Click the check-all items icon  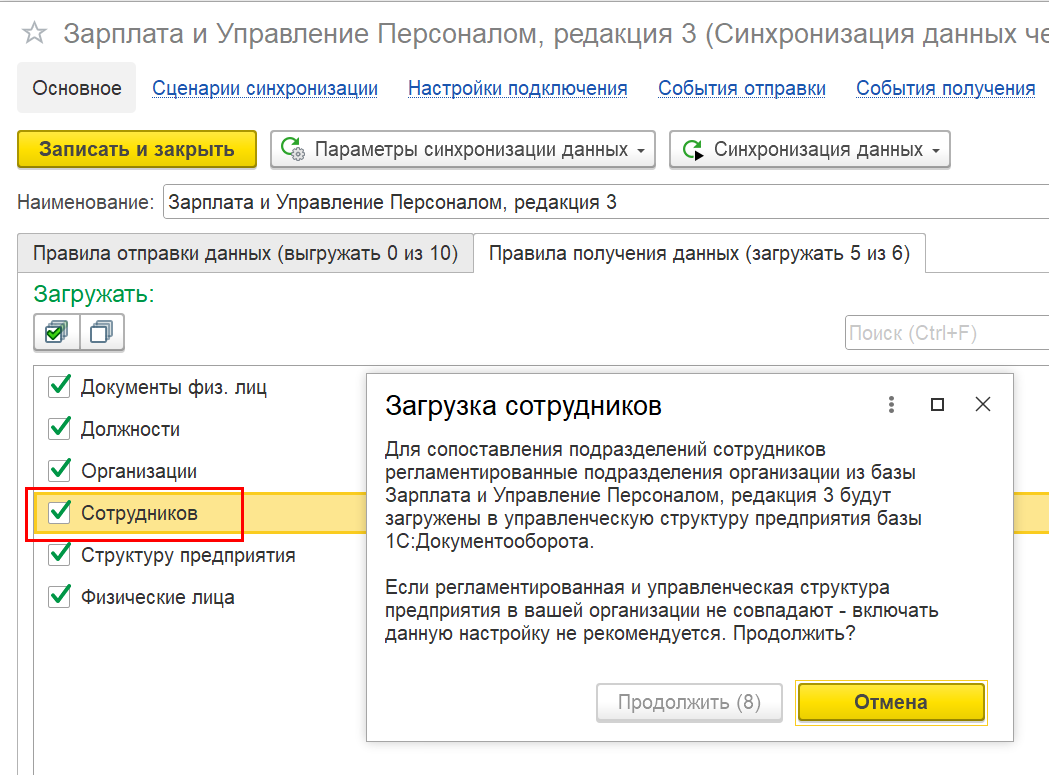56,331
